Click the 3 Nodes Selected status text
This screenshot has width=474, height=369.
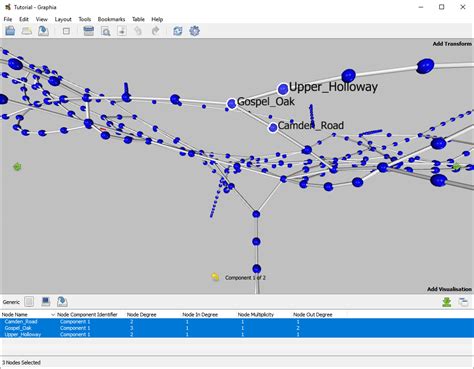pyautogui.click(x=22, y=362)
